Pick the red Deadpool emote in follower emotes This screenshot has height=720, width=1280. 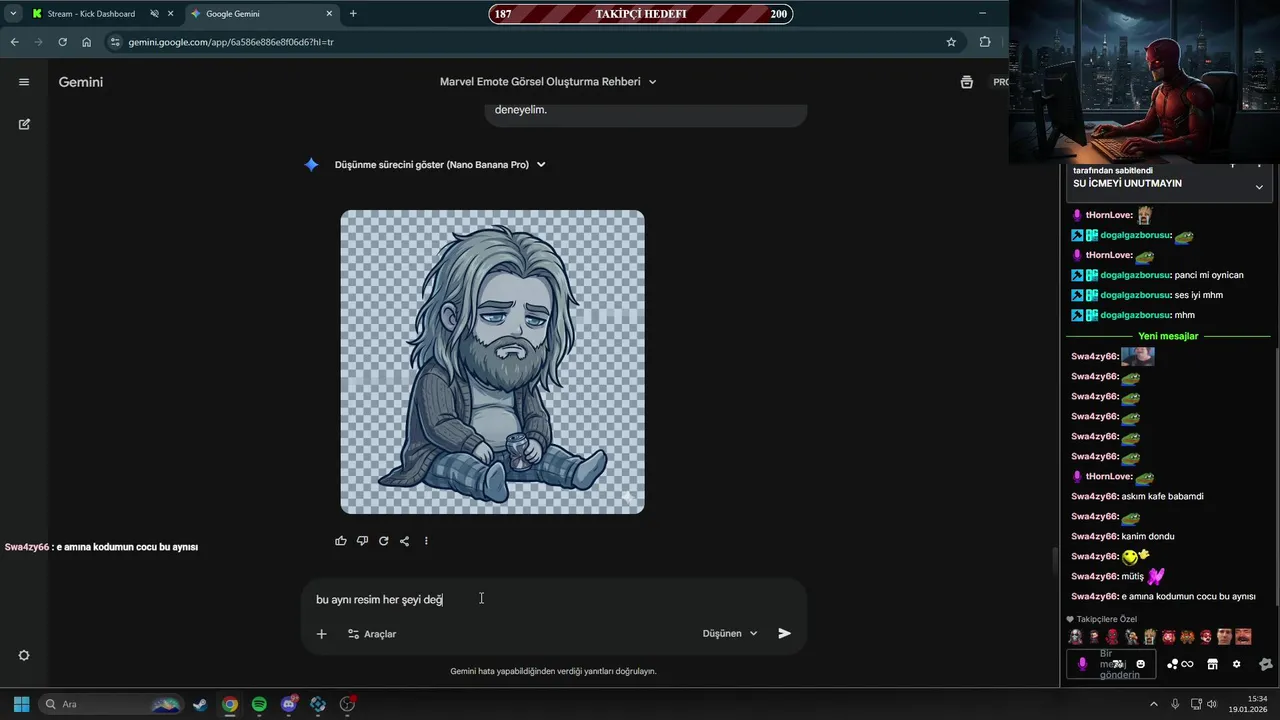click(1112, 636)
